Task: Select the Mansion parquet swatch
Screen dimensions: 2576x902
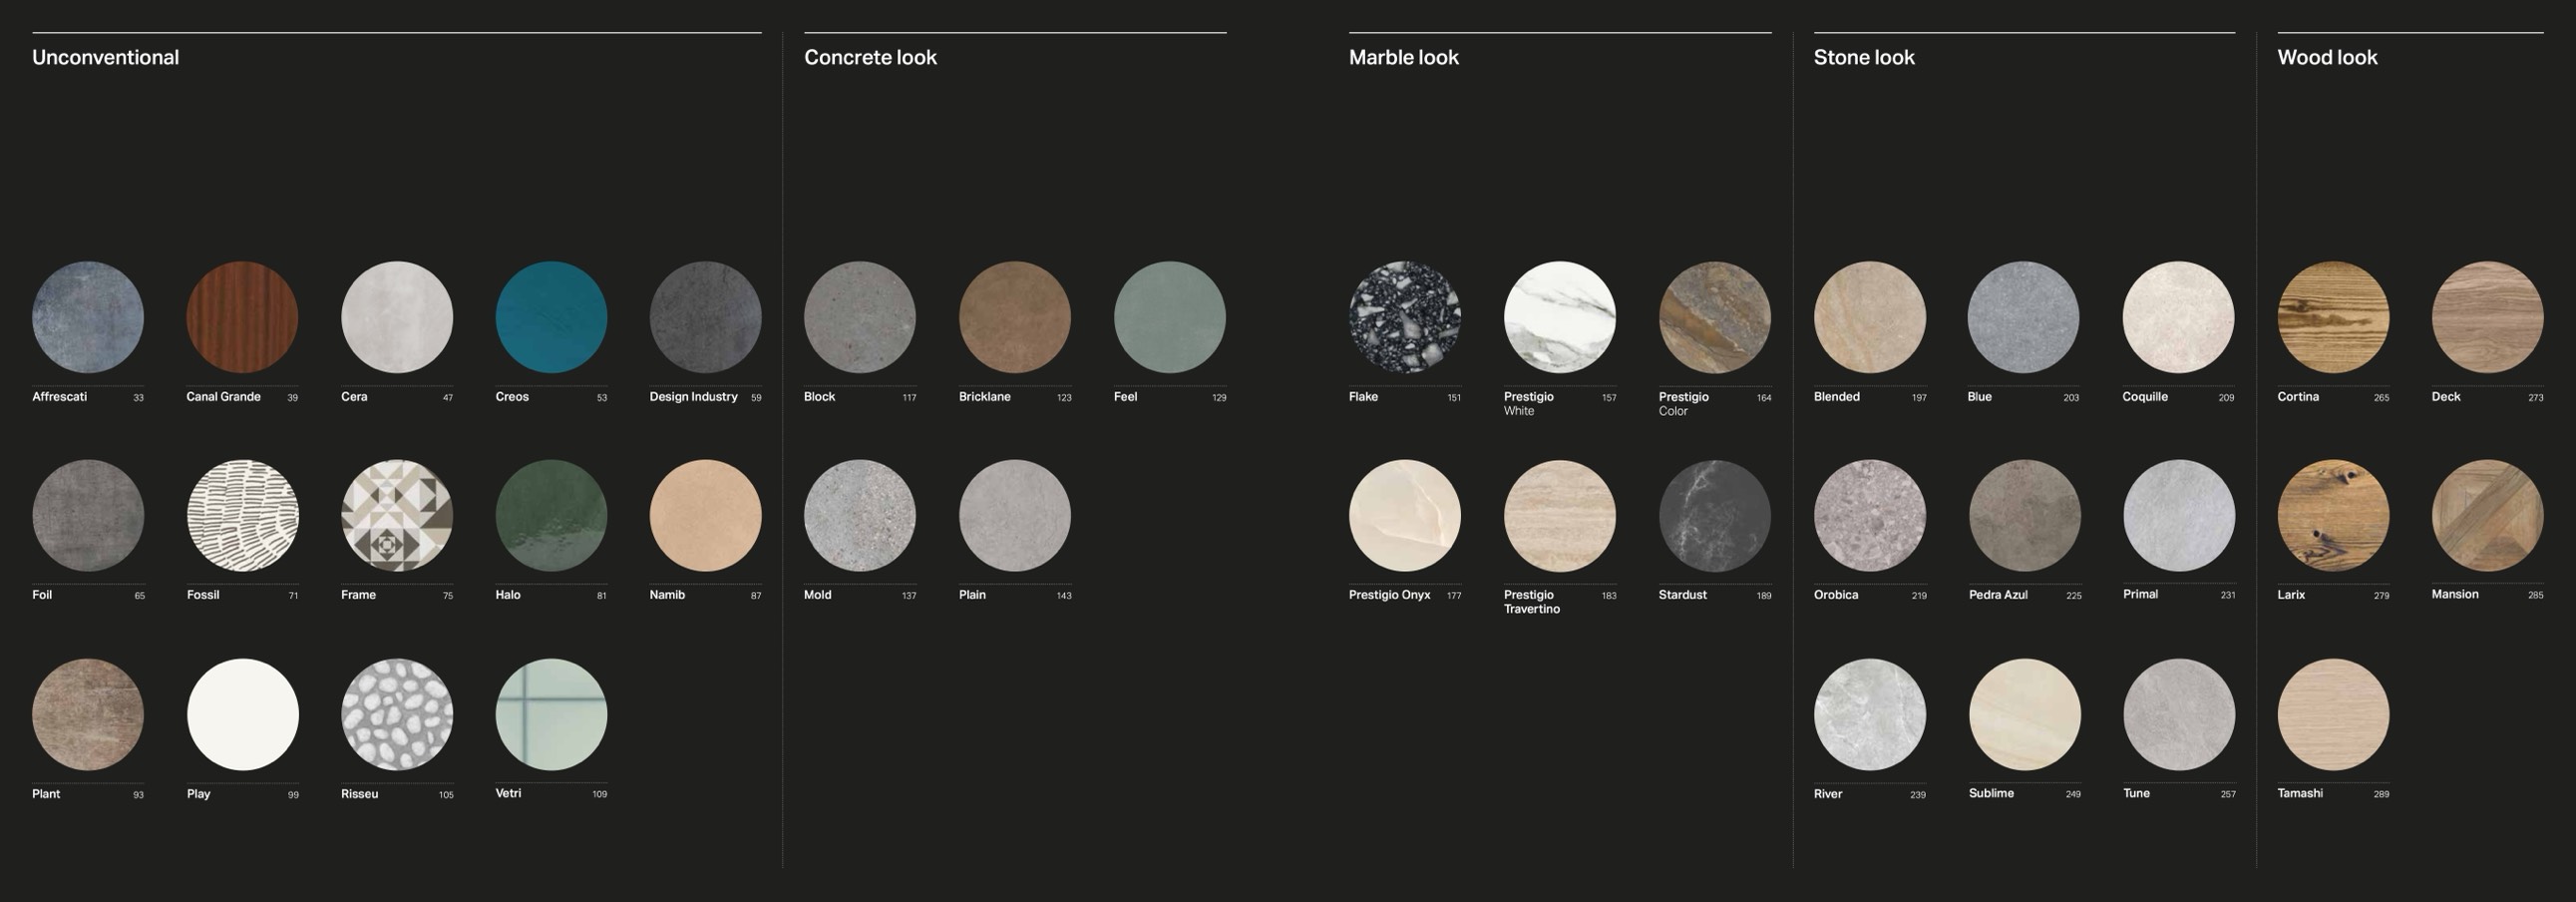Action: click(2487, 516)
